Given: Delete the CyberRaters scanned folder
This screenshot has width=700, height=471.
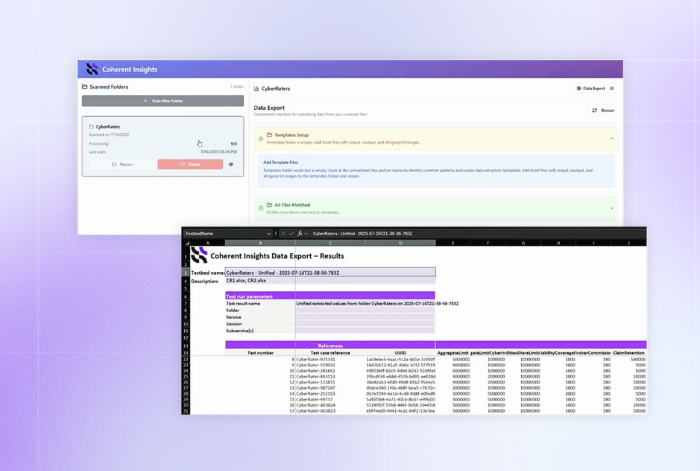Looking at the screenshot, I should pyautogui.click(x=190, y=164).
